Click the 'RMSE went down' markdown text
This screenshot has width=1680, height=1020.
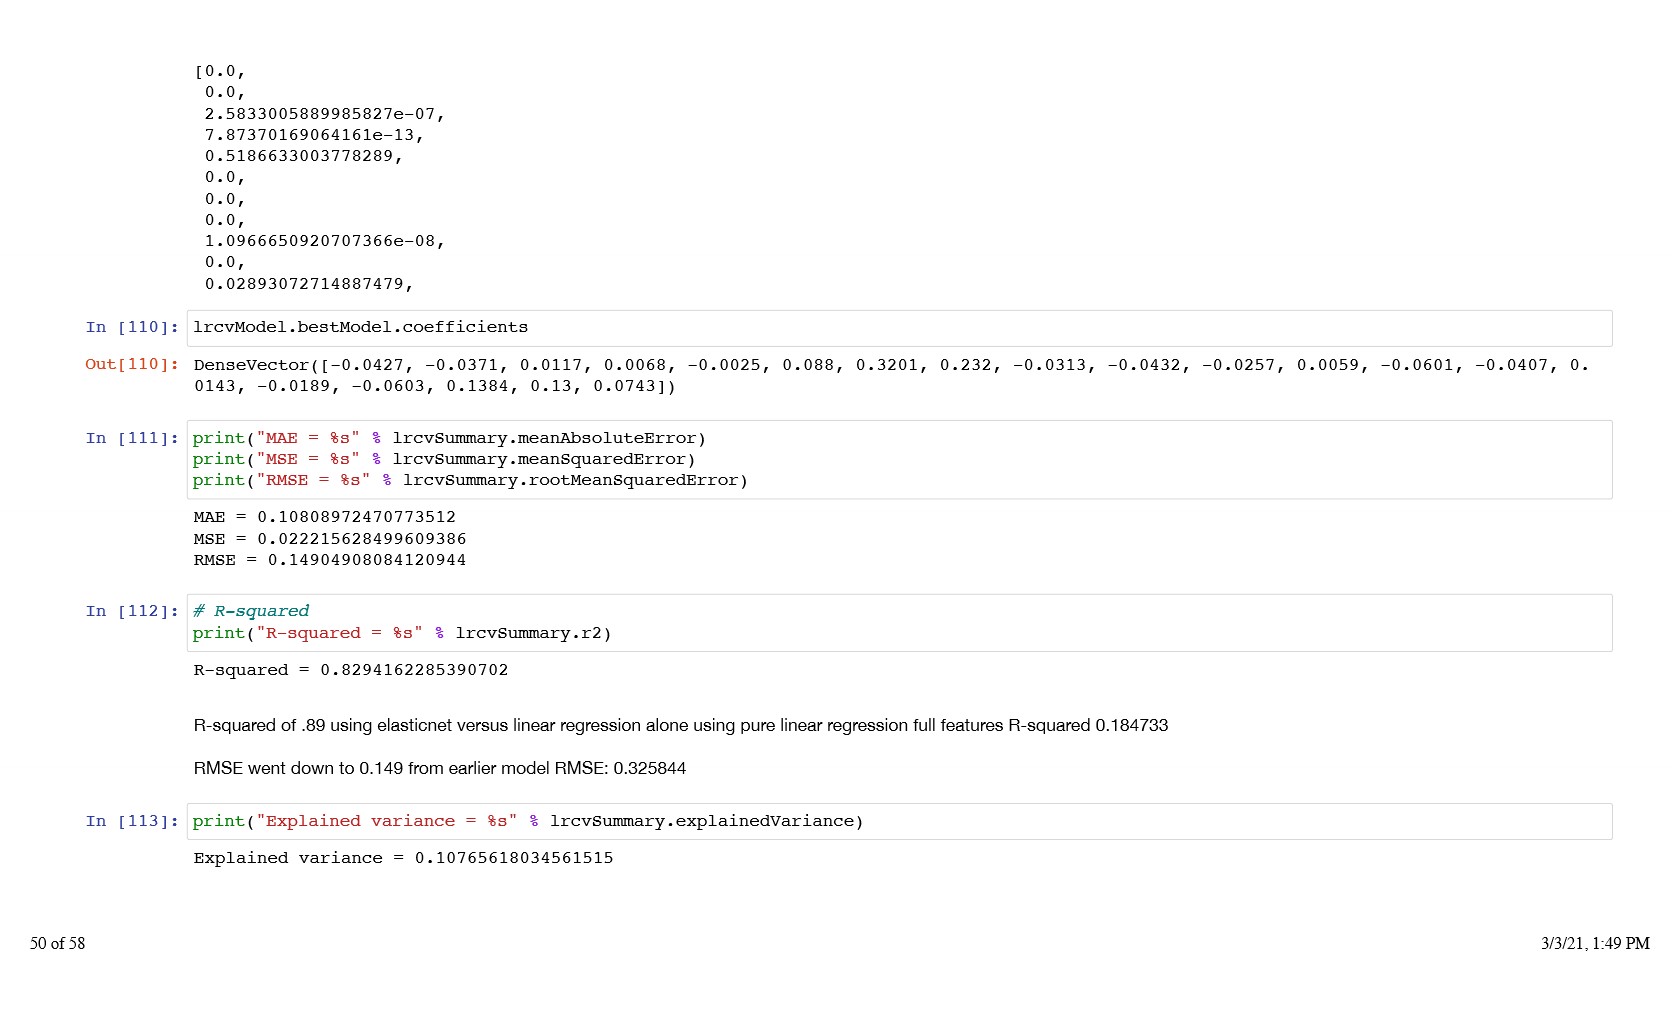click(440, 769)
